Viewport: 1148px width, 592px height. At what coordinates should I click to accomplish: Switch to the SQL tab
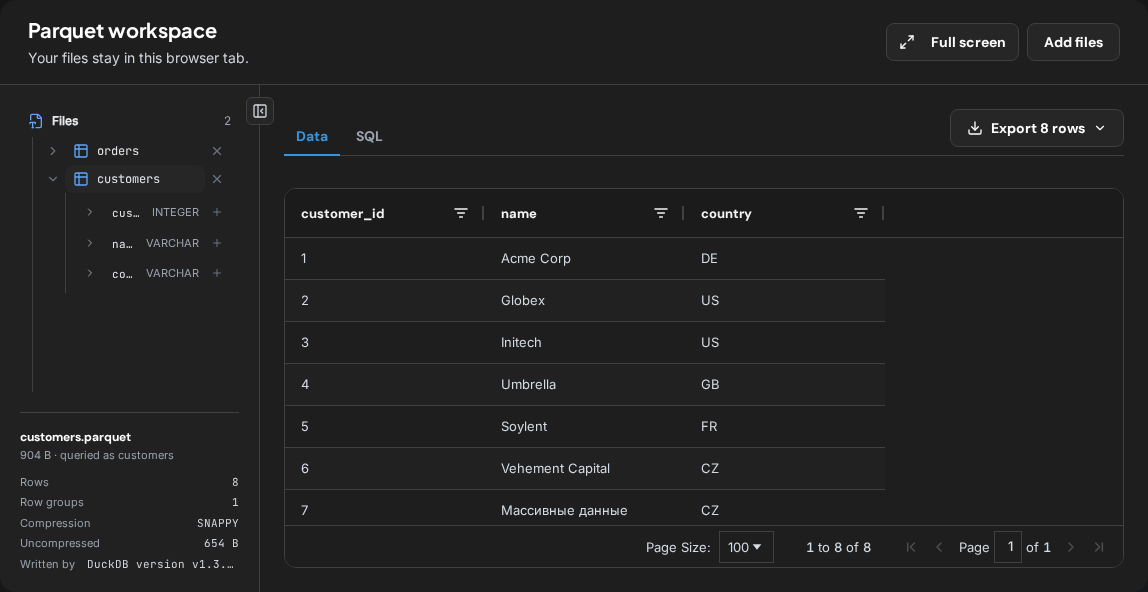click(369, 136)
